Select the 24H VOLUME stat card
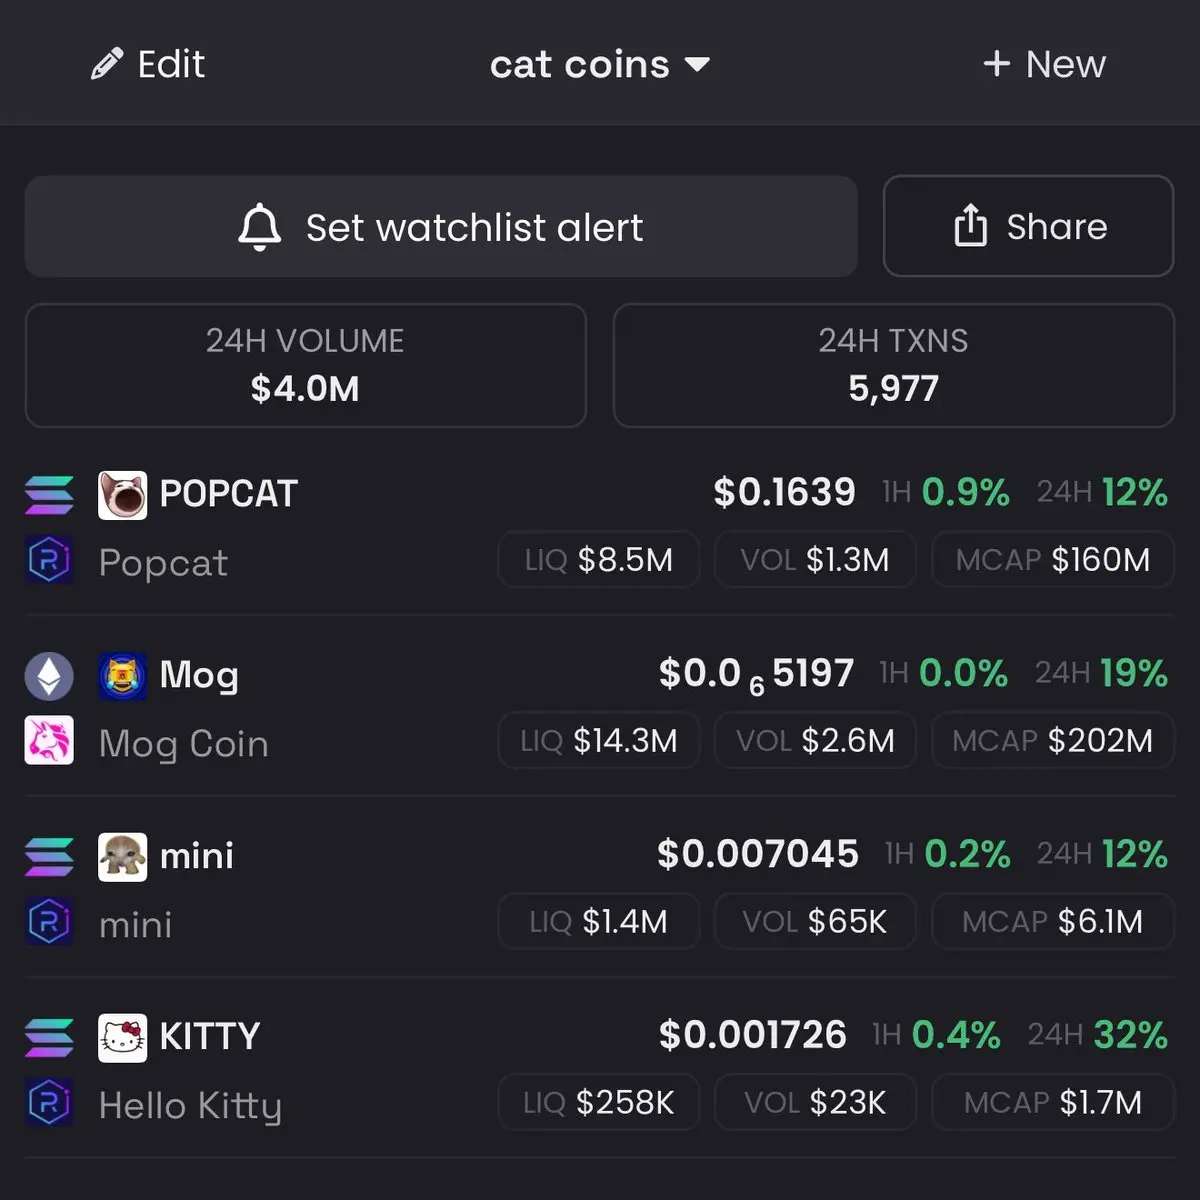This screenshot has height=1200, width=1200. (x=305, y=366)
